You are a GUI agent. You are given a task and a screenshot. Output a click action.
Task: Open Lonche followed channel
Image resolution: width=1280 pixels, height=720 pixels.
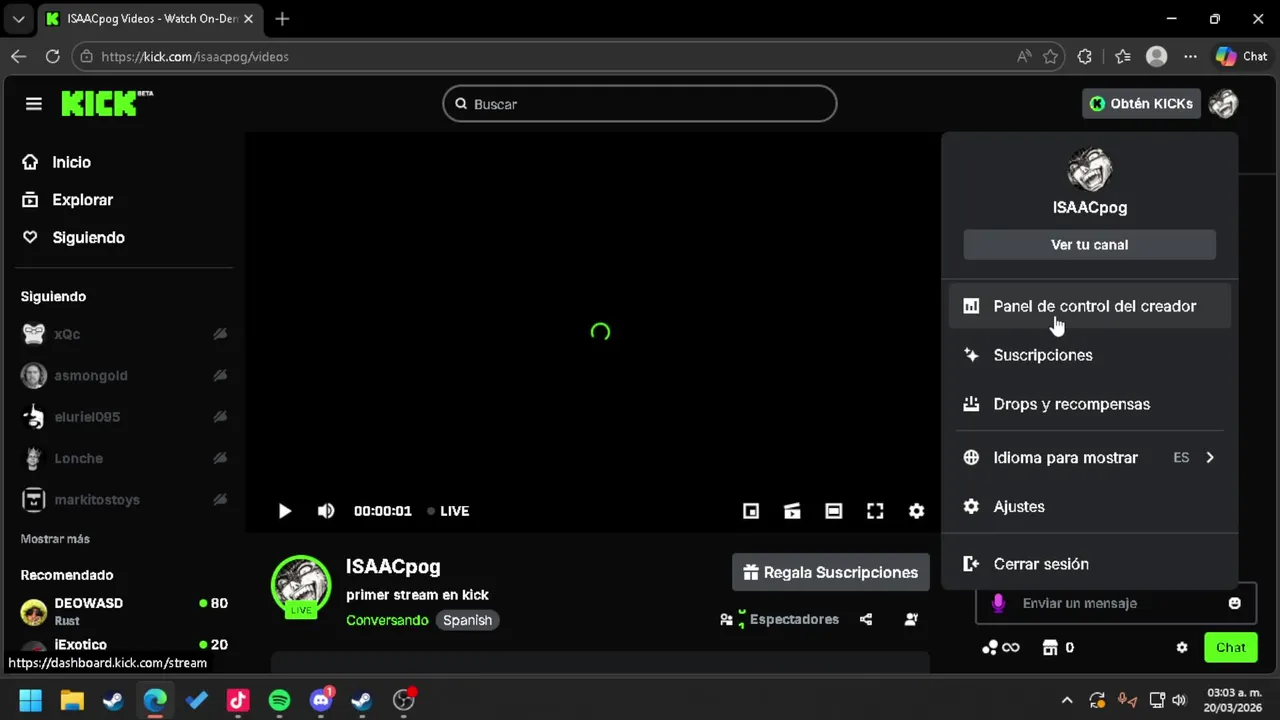124,458
